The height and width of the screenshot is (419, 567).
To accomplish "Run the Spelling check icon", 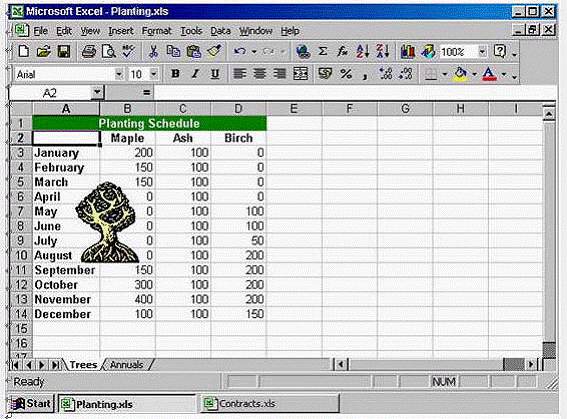I will pos(128,52).
